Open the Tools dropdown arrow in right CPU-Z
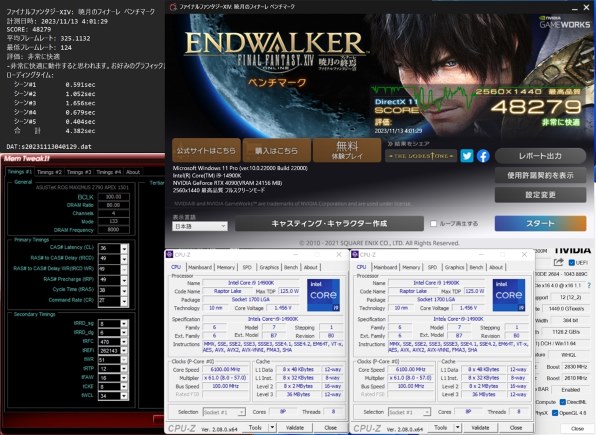 pos(458,427)
